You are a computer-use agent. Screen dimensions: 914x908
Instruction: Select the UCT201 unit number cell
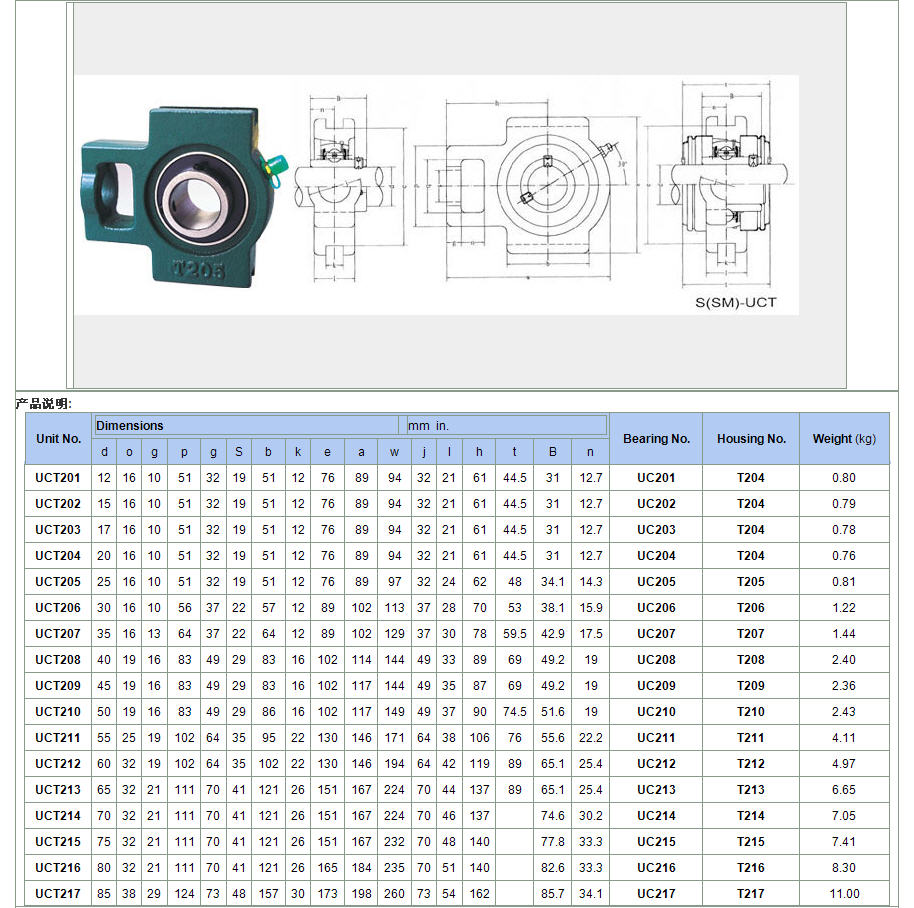58,478
